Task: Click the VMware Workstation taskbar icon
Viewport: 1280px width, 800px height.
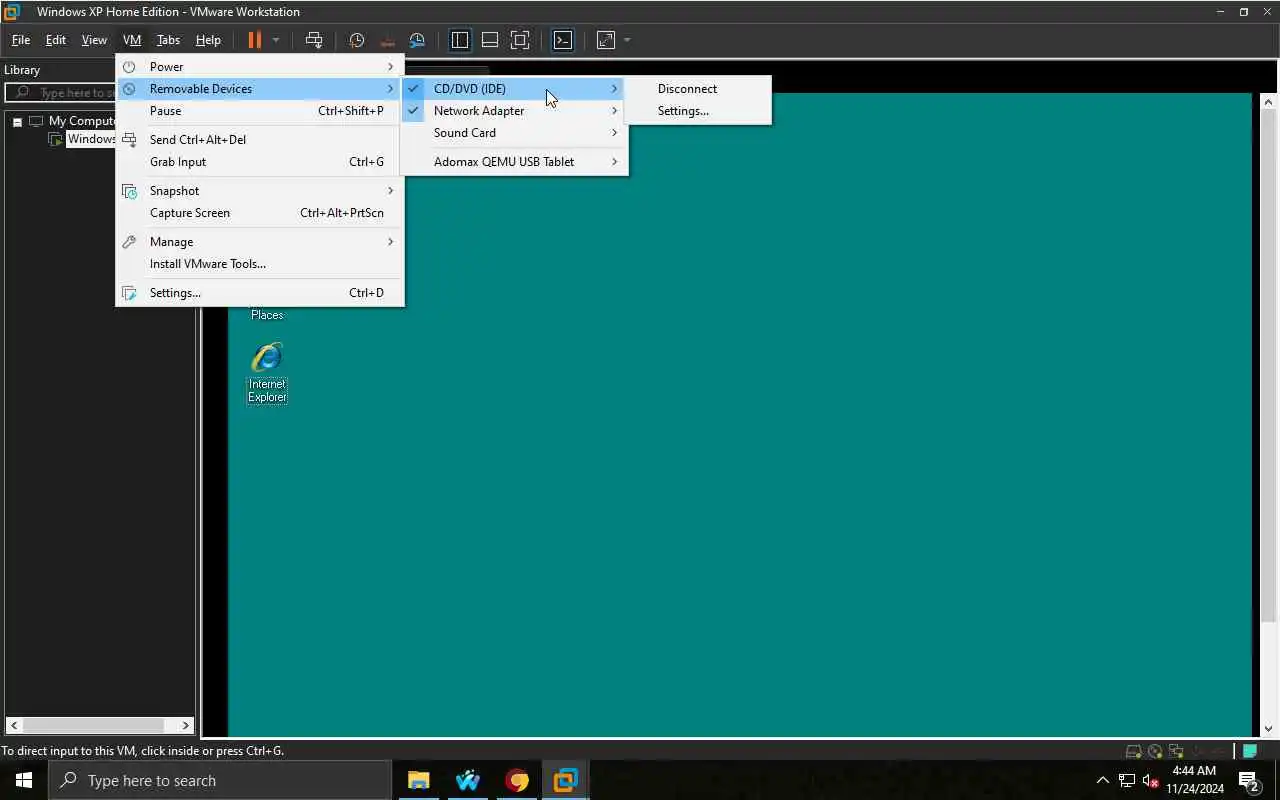Action: click(565, 780)
